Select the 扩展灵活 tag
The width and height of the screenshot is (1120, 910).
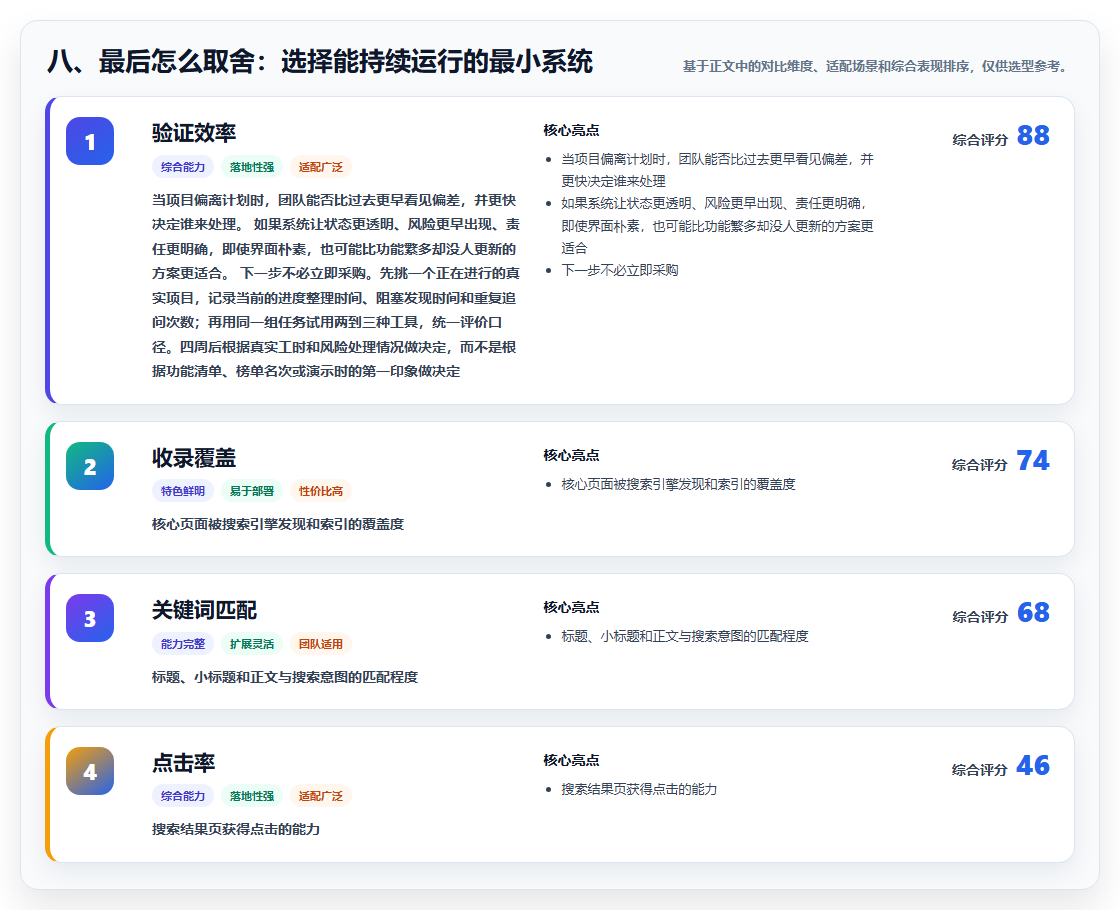(251, 644)
